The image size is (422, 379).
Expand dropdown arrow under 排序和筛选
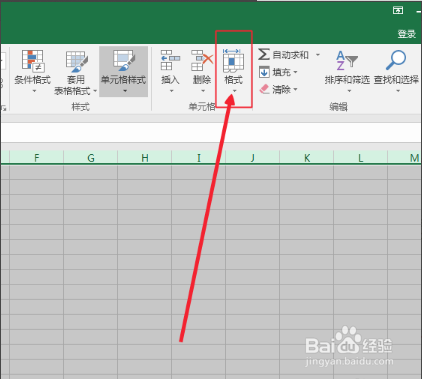coord(349,91)
